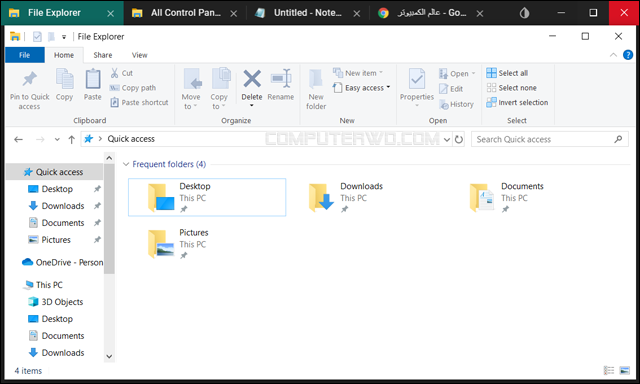Open the File menu tab
640x384 pixels.
click(24, 55)
